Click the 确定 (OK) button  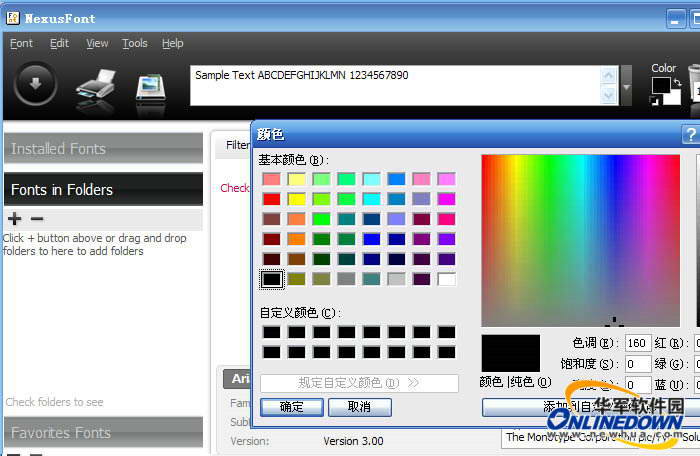[292, 407]
